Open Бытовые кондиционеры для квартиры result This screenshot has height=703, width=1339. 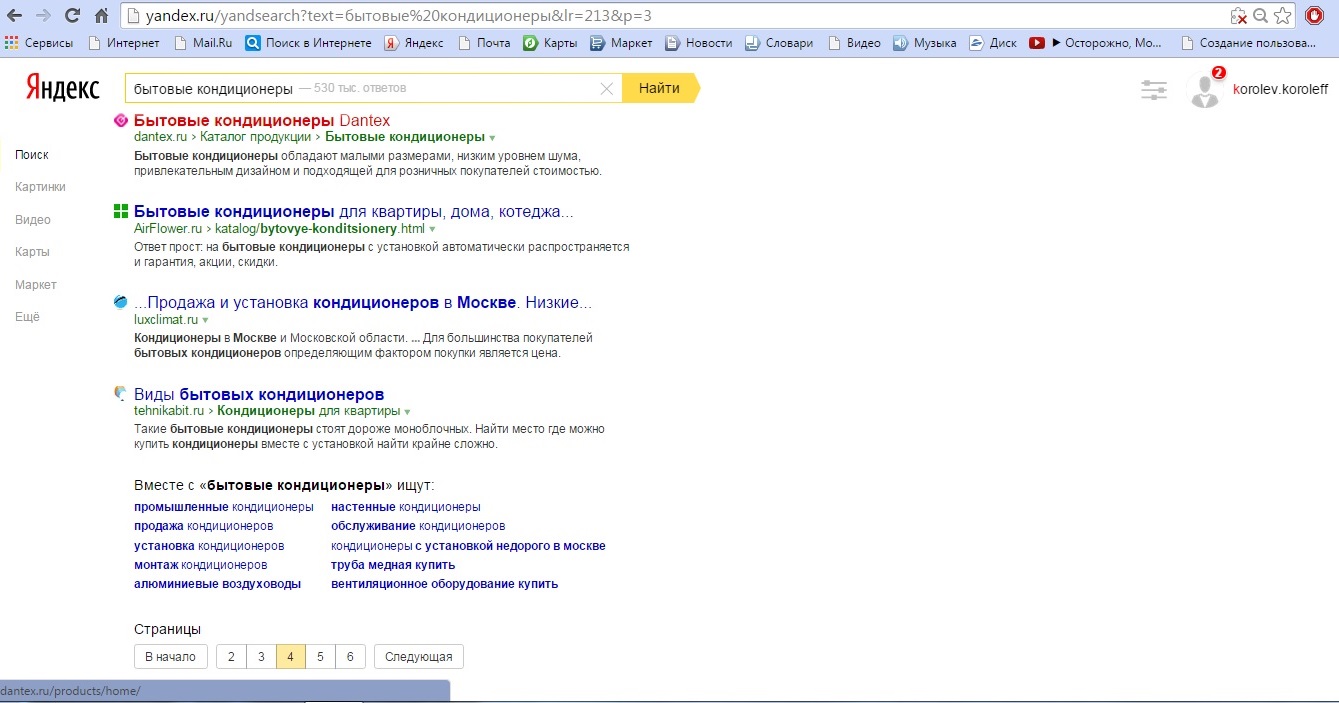pos(354,212)
